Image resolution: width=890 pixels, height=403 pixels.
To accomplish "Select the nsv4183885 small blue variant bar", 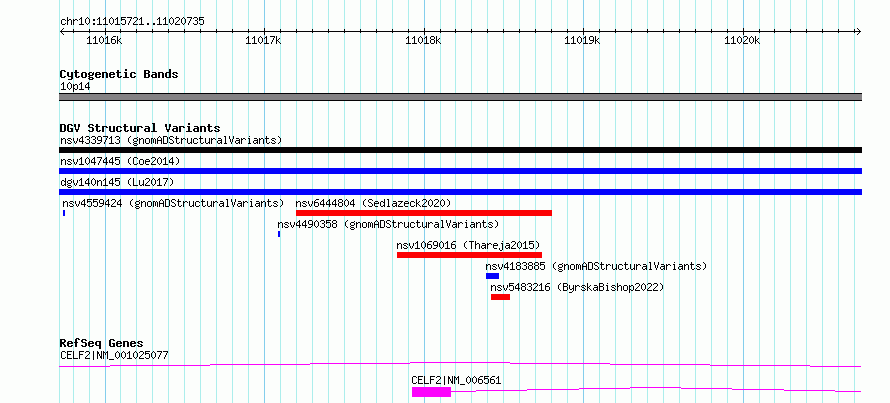I will coord(492,276).
